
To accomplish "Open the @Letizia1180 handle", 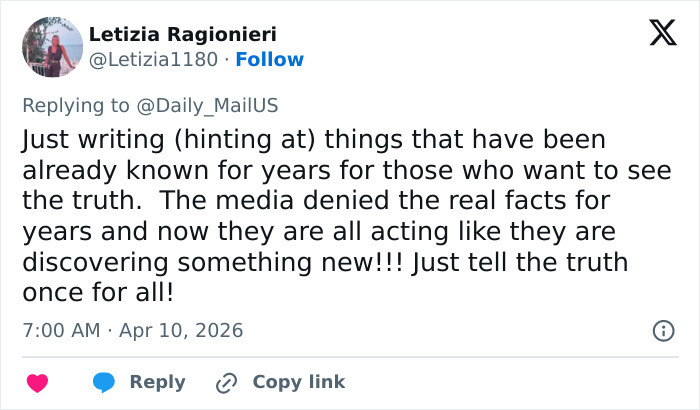I will coord(152,60).
